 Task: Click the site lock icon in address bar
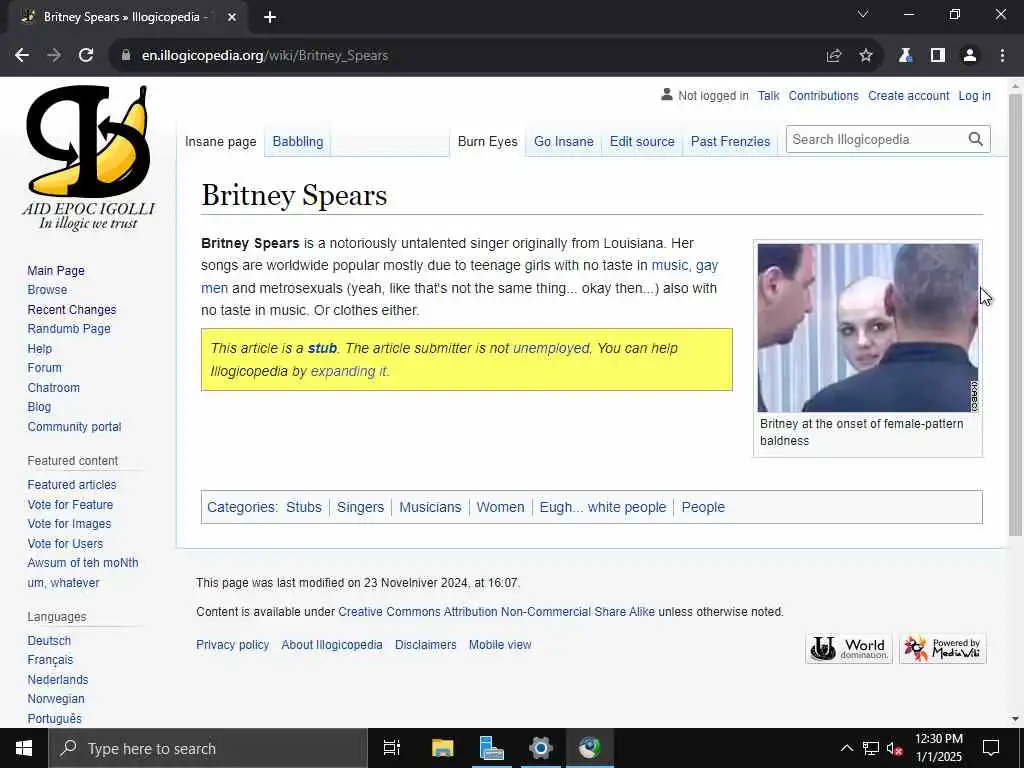pos(126,56)
